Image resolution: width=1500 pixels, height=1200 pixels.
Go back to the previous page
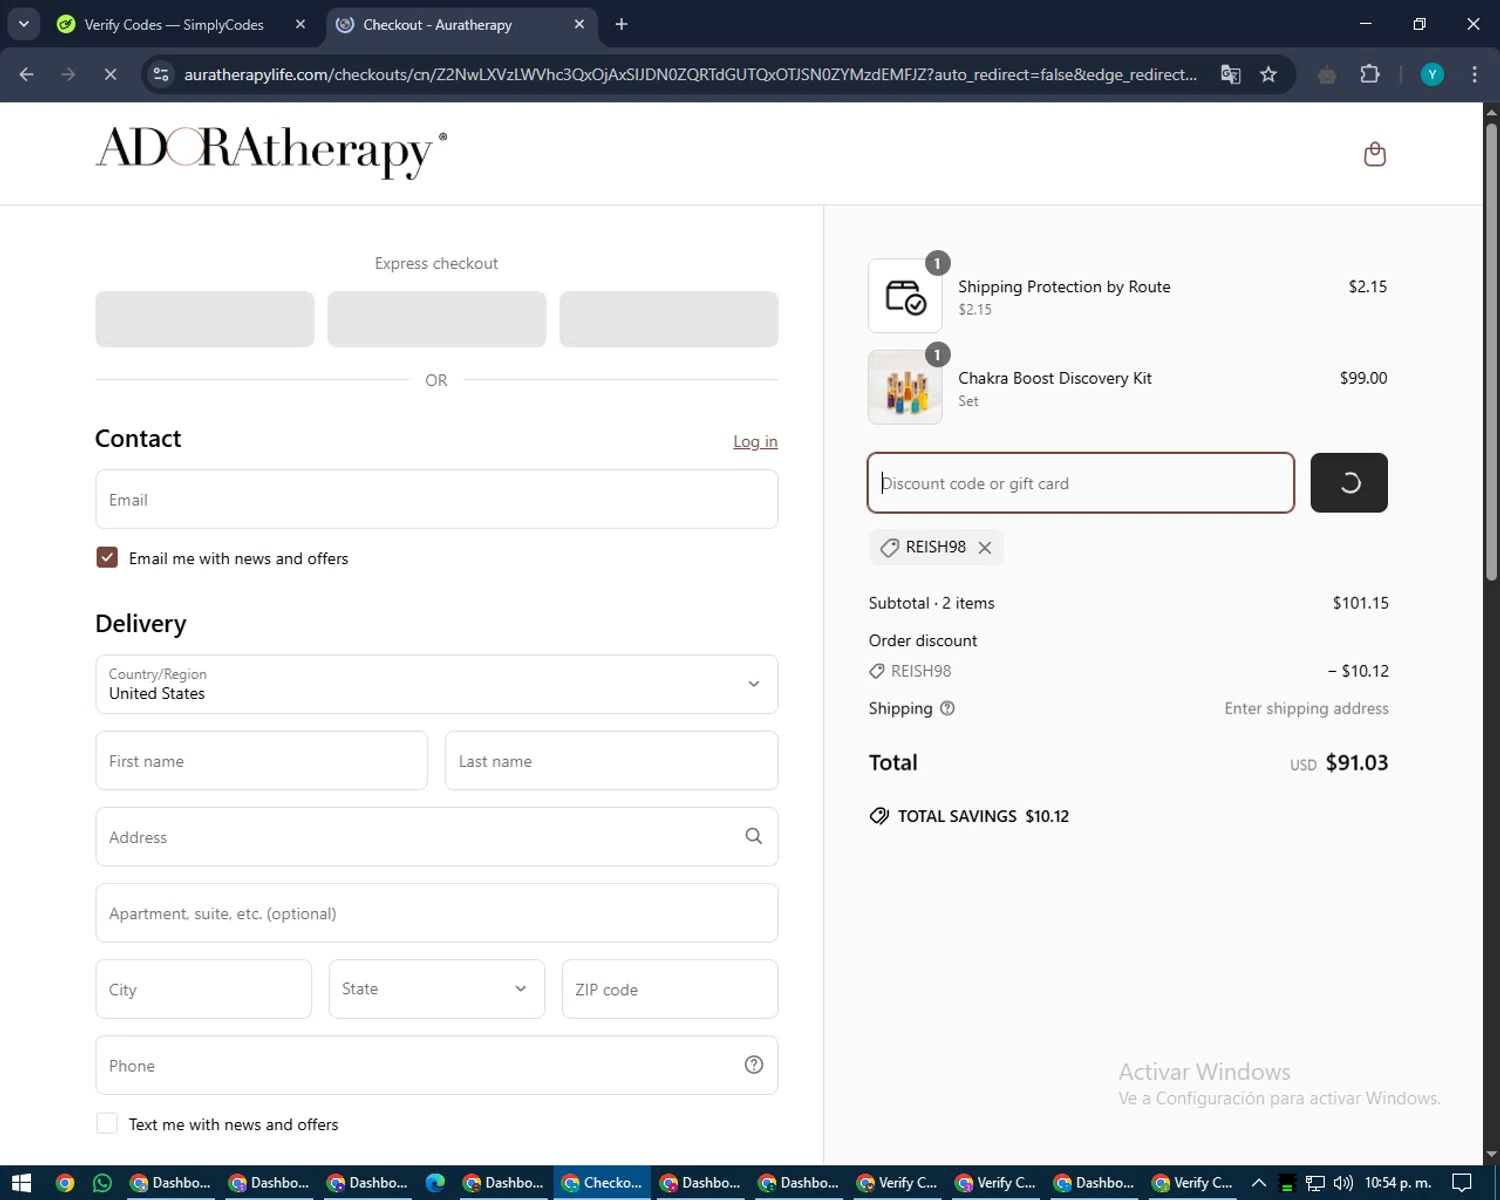pos(27,74)
